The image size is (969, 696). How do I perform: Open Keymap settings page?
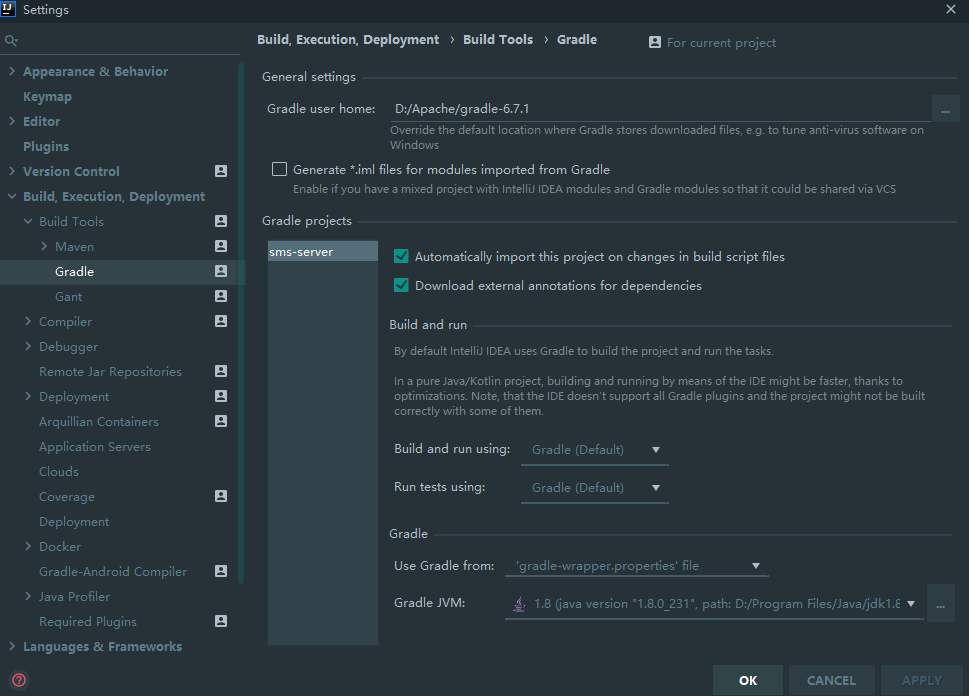tap(47, 96)
